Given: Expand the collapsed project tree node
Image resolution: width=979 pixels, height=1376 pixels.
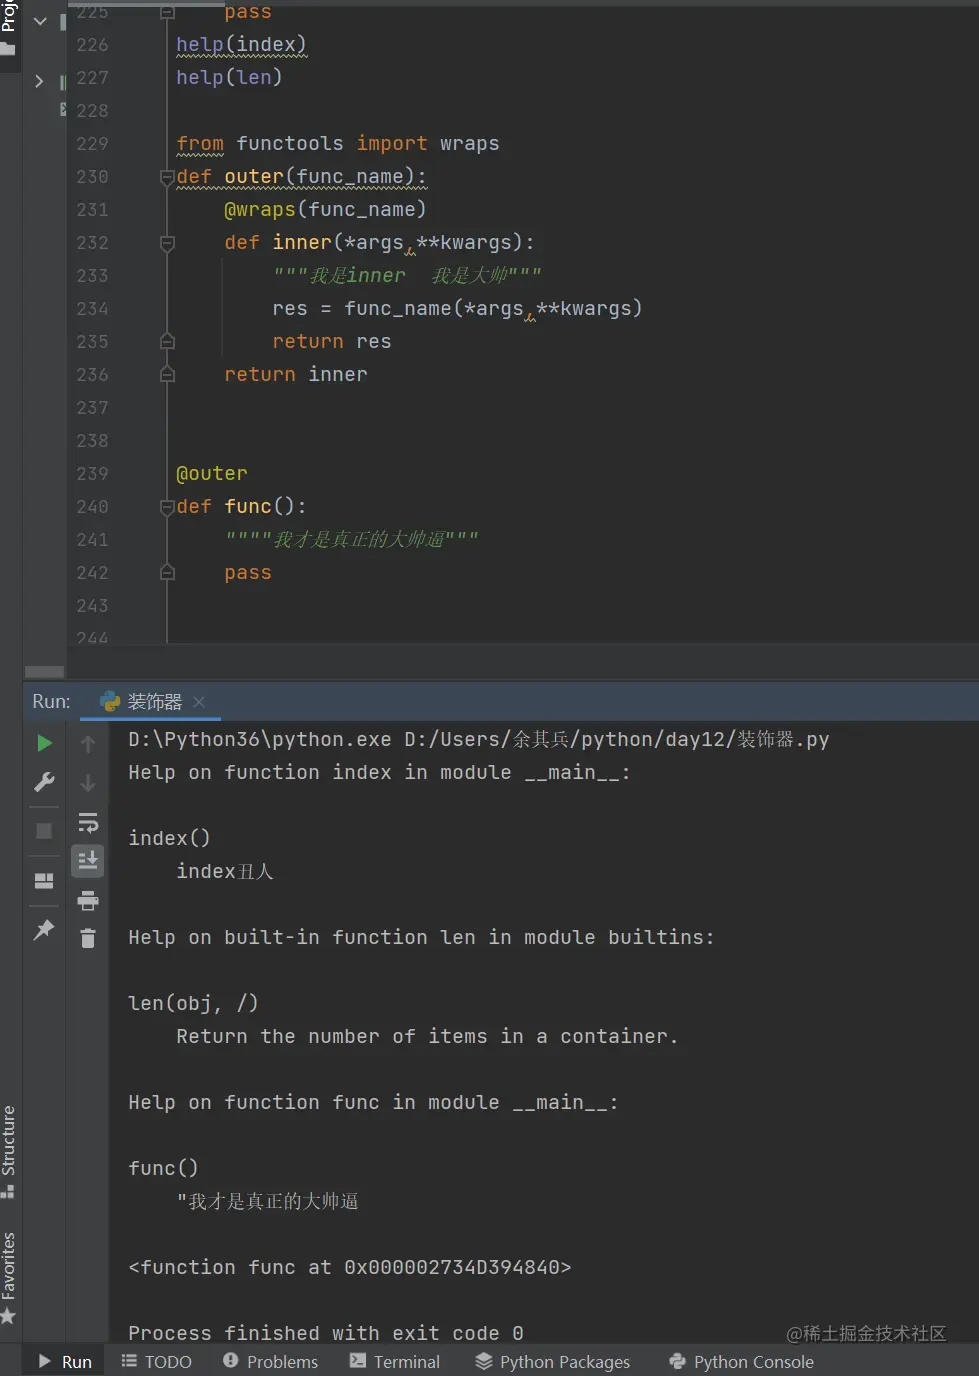Looking at the screenshot, I should point(40,81).
